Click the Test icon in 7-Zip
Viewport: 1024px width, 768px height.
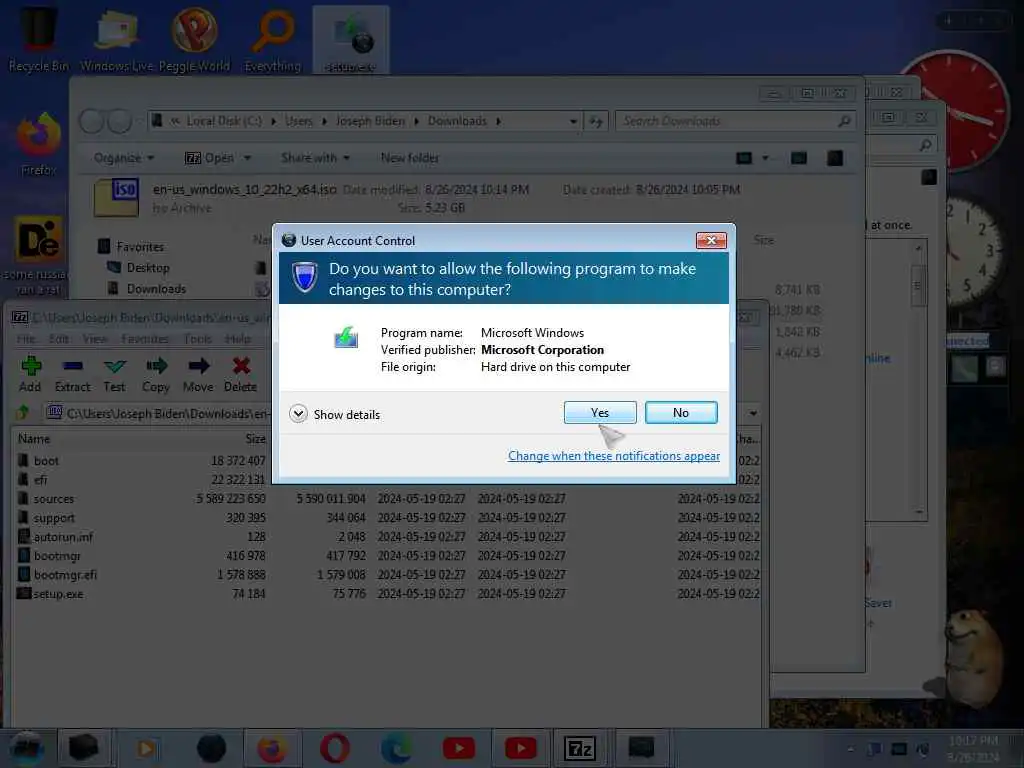(114, 374)
